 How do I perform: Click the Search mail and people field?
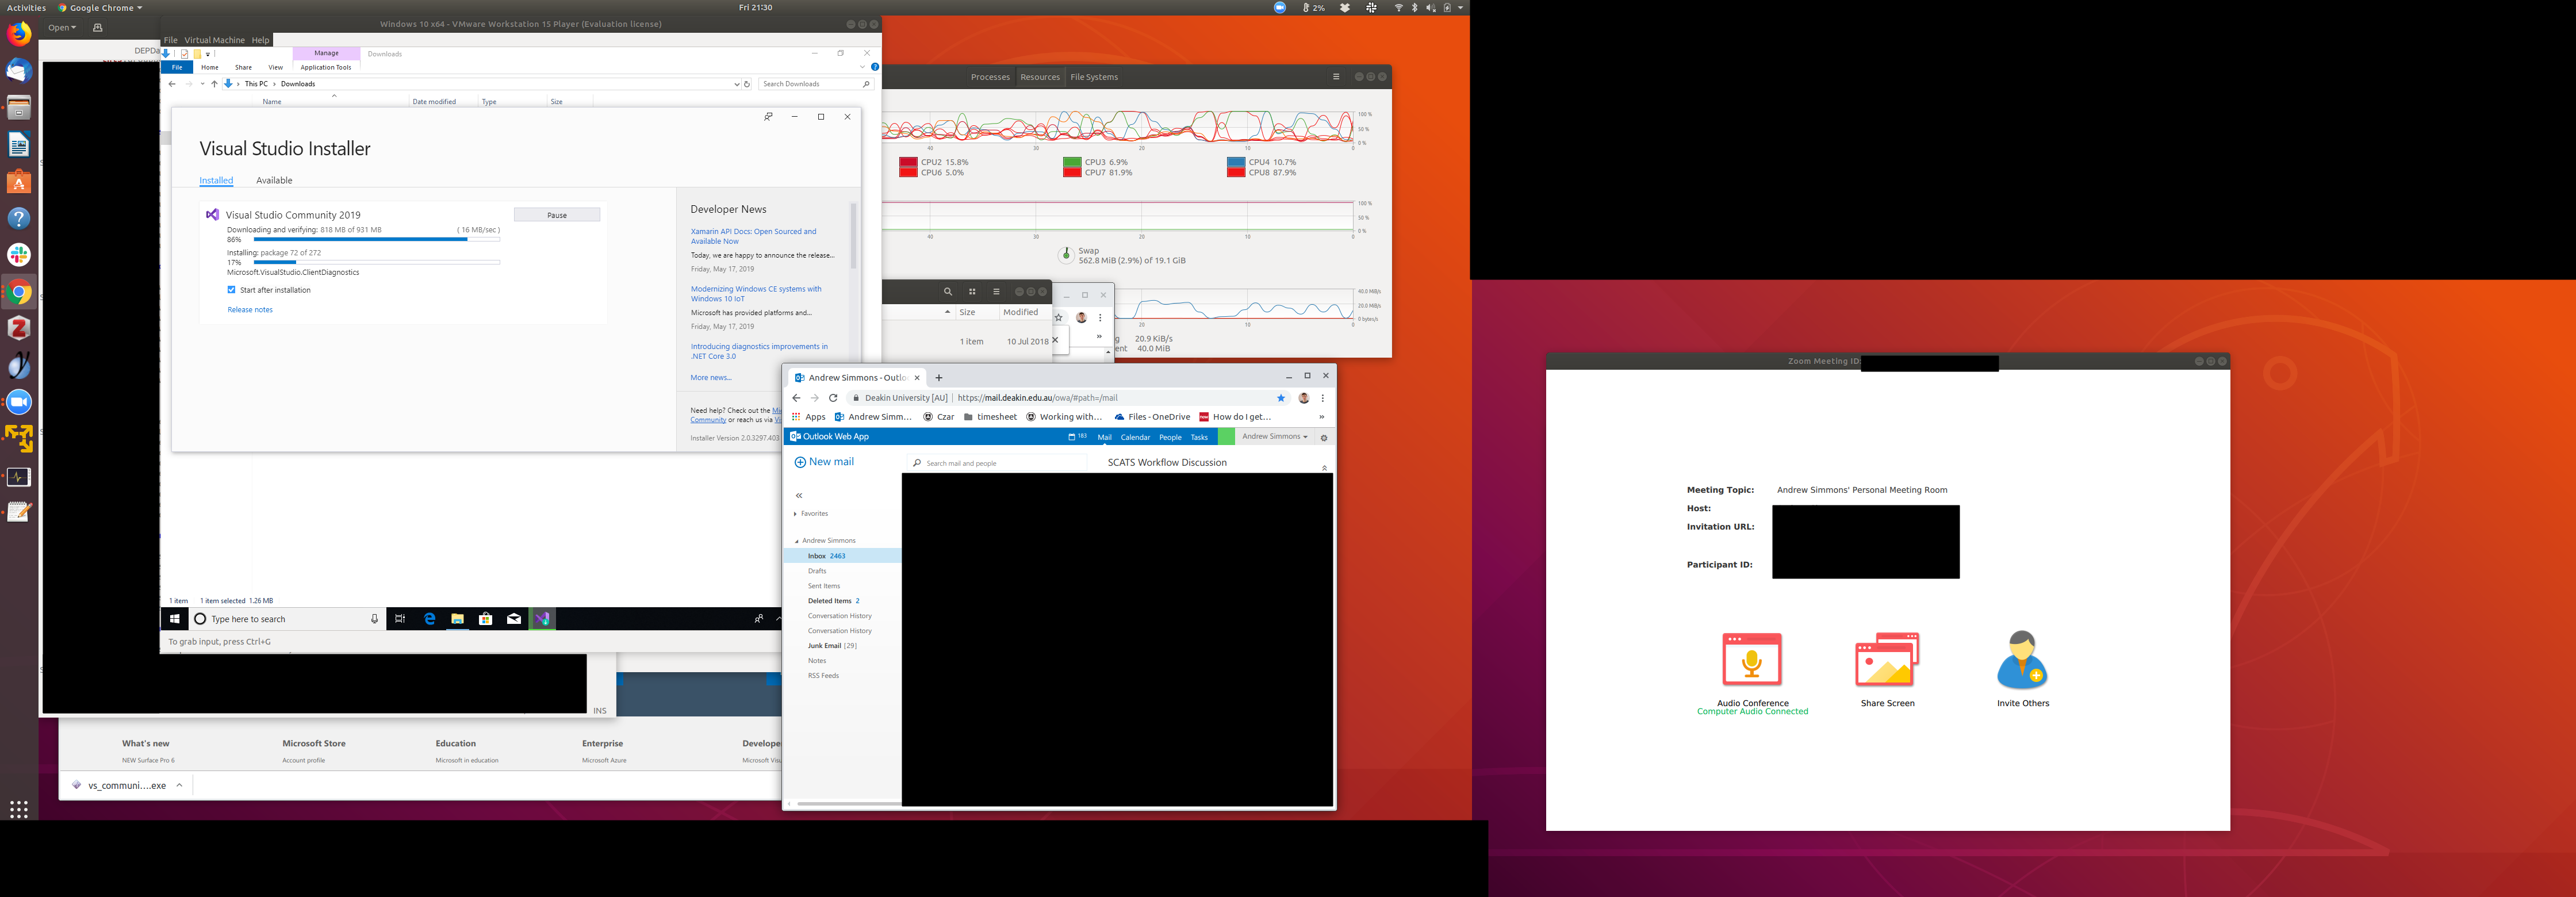[x=1000, y=463]
